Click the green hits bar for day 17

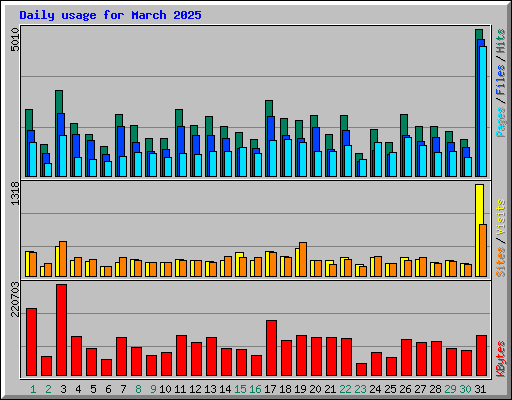pyautogui.click(x=269, y=108)
